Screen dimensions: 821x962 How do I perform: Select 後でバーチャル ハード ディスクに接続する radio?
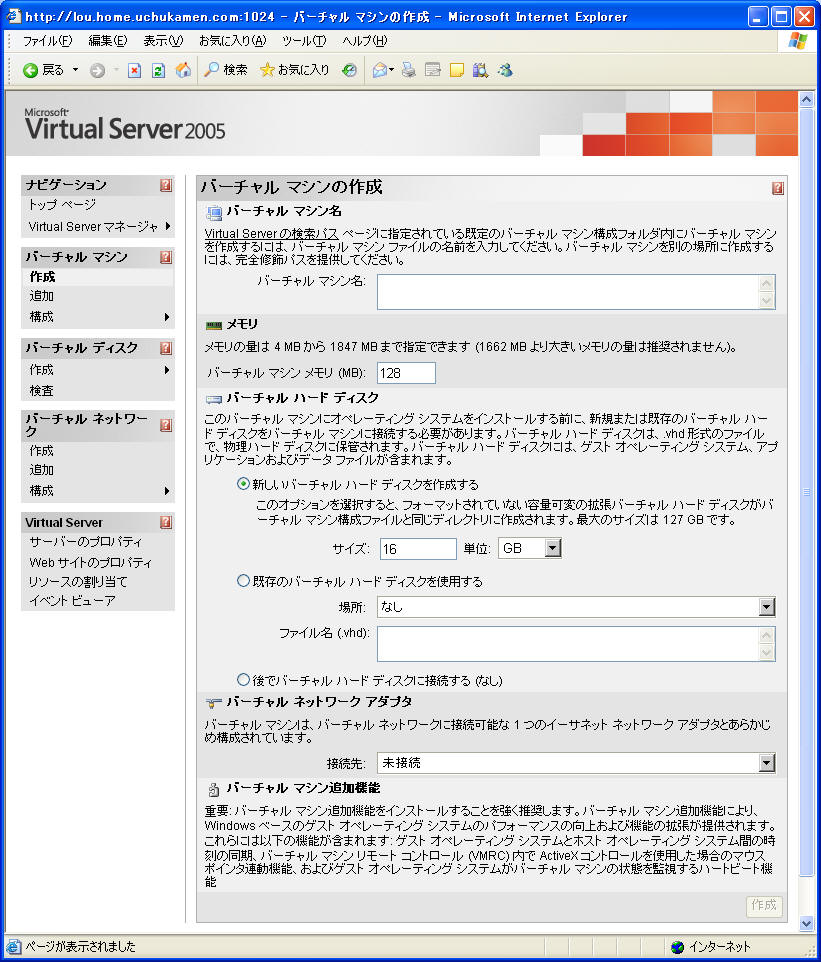(243, 679)
